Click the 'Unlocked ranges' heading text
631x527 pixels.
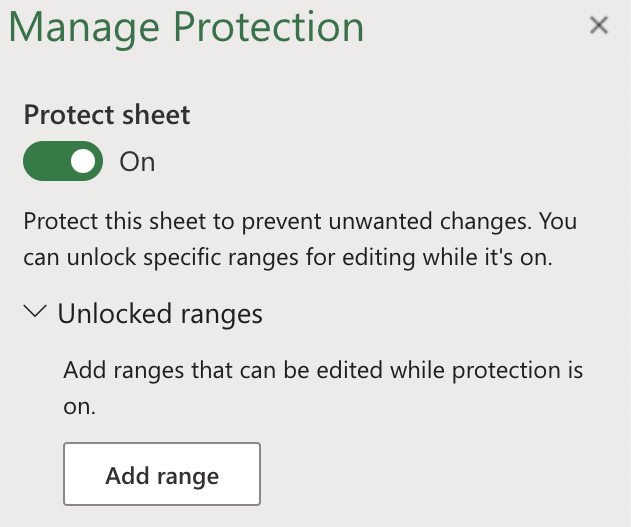[x=160, y=313]
